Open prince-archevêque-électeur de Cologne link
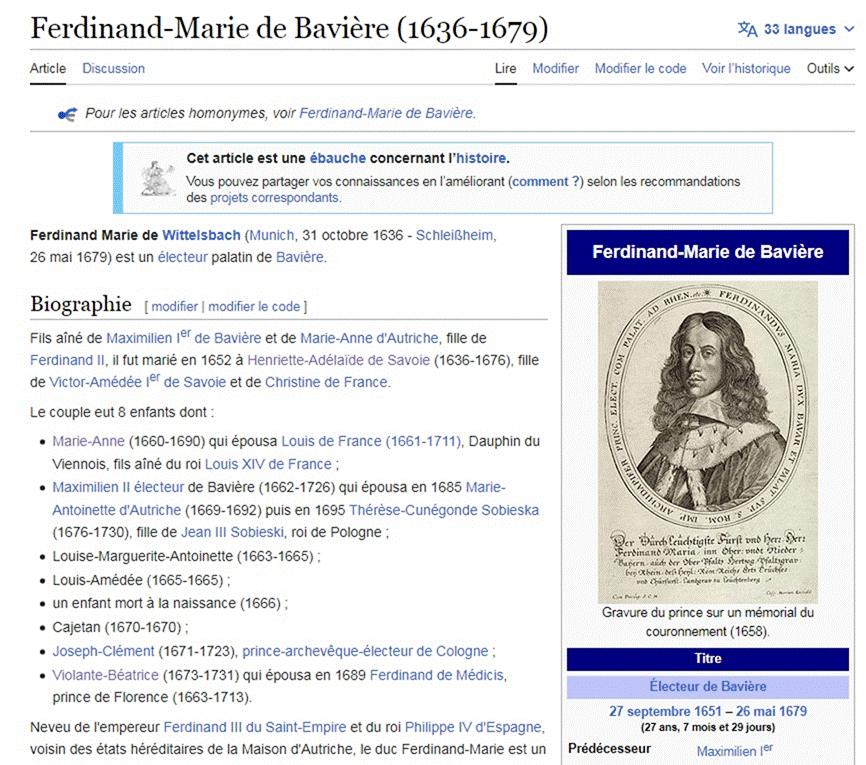The image size is (866, 765). (x=365, y=651)
